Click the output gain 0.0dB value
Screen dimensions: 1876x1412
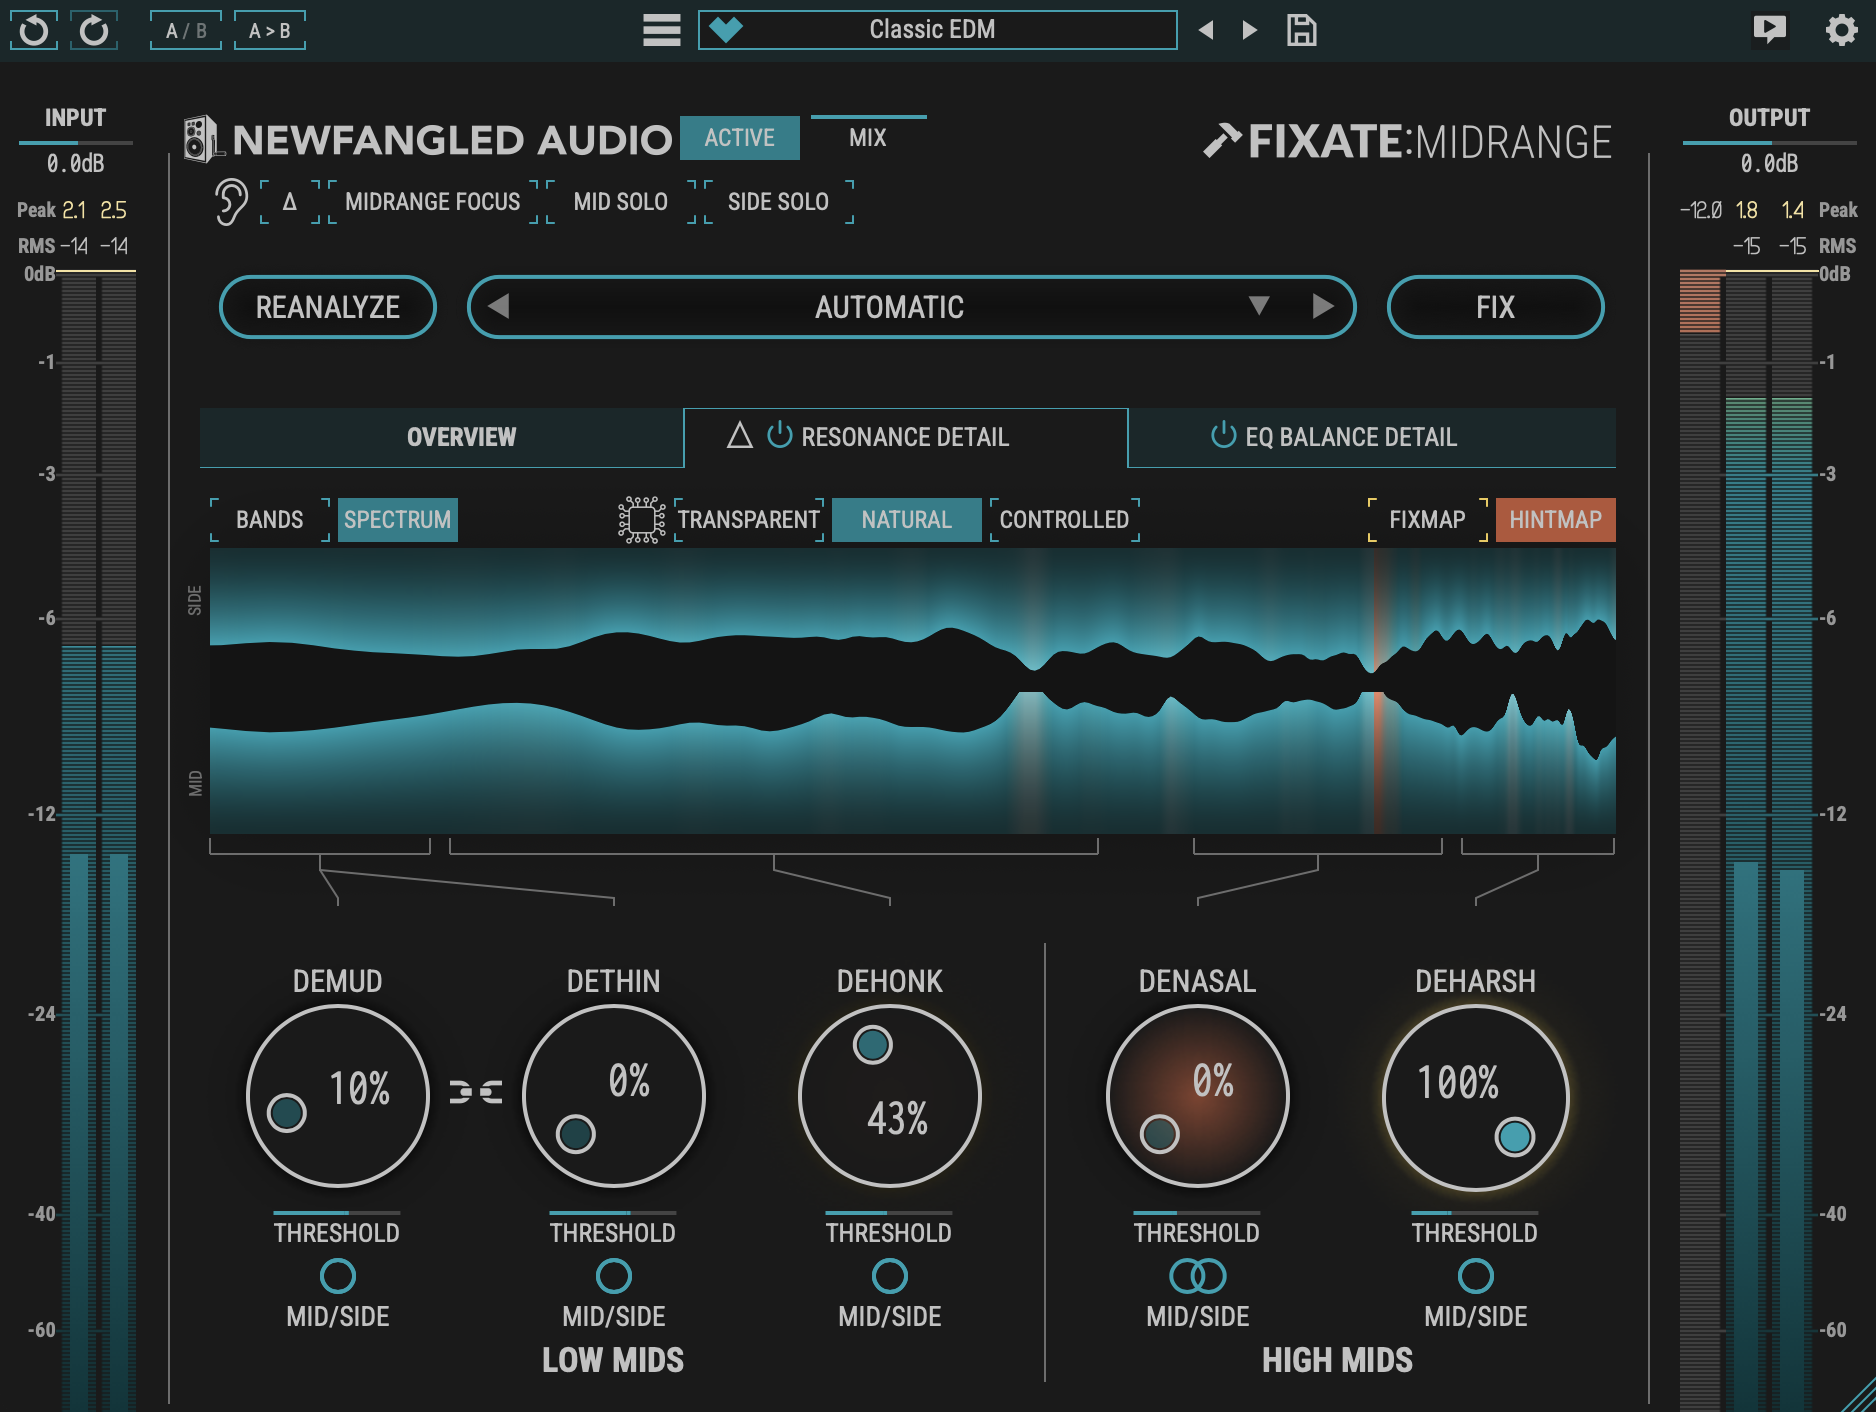click(x=1769, y=163)
